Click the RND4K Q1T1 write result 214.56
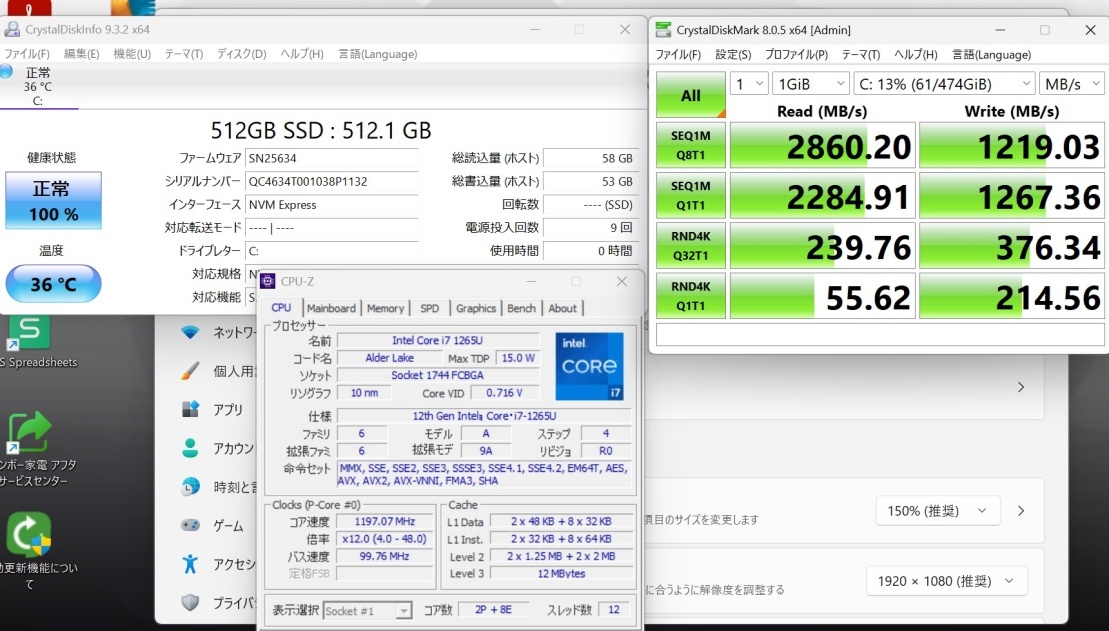The image size is (1109, 631). pyautogui.click(x=1011, y=296)
